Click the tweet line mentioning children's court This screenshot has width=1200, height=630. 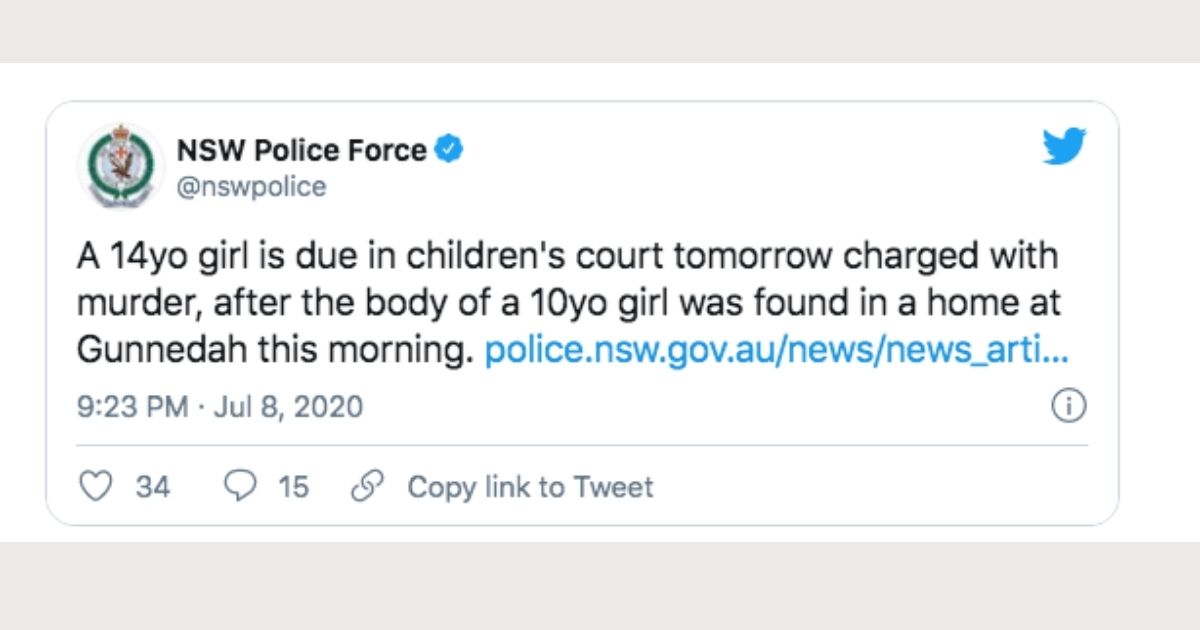(x=566, y=259)
